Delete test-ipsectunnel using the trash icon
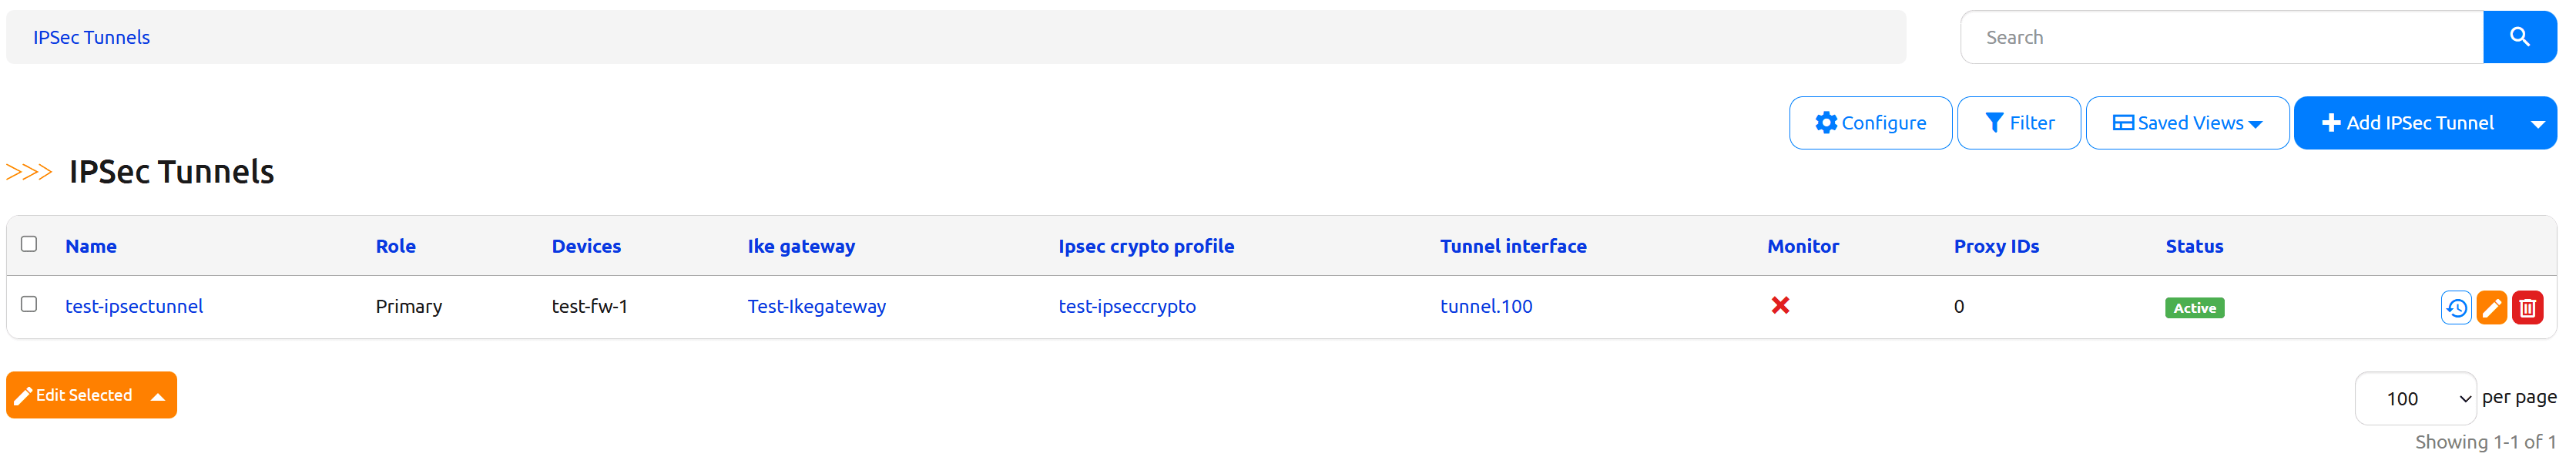 coord(2529,307)
